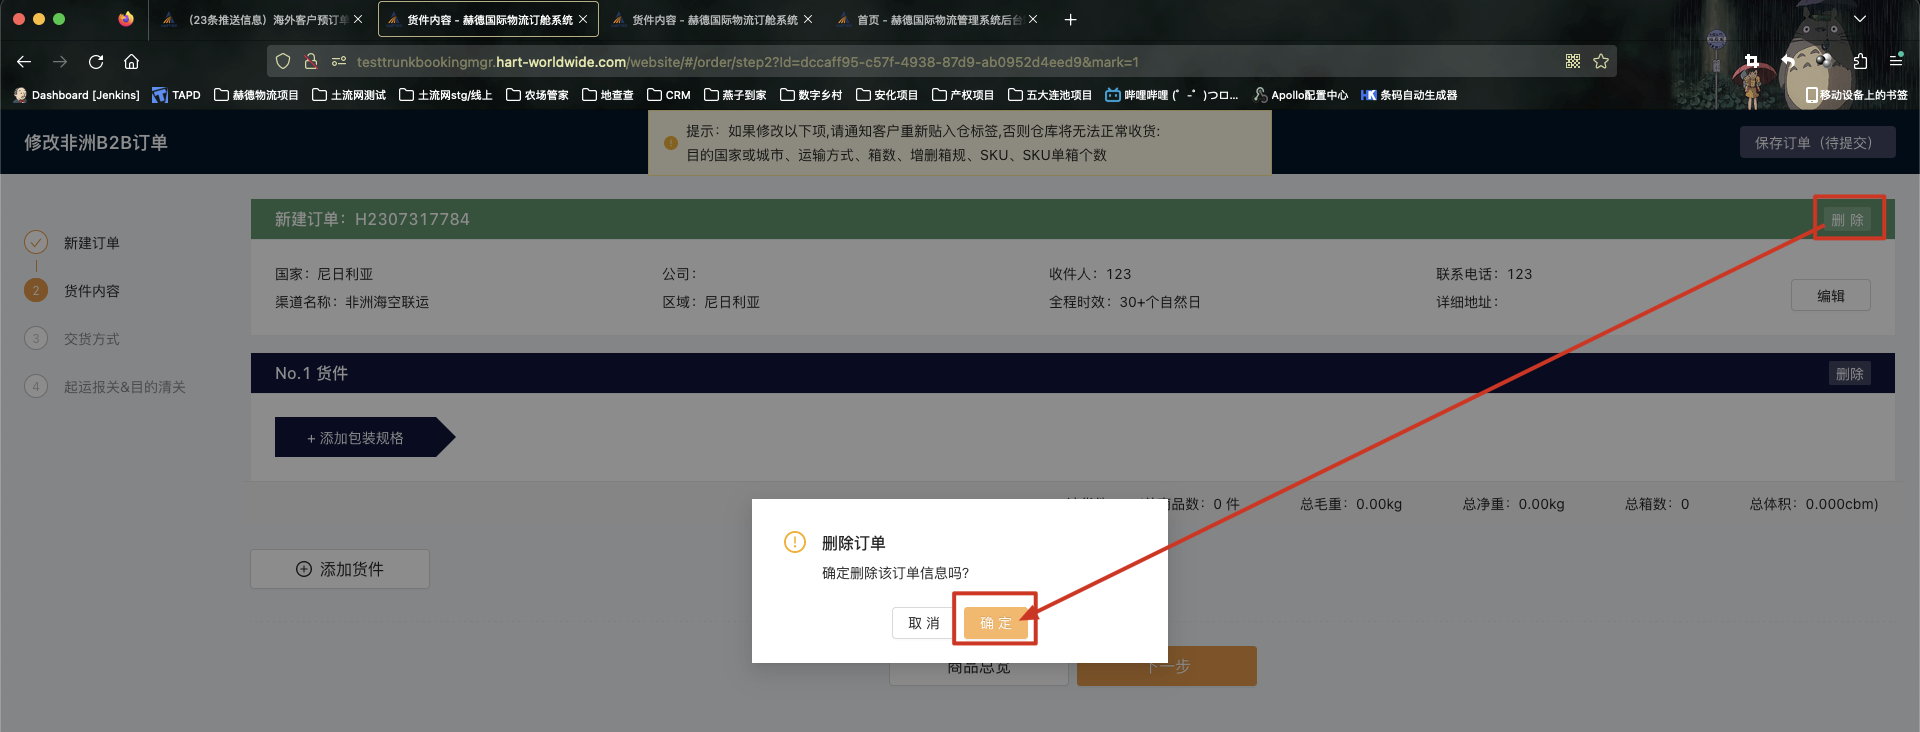Go back with the back arrow
This screenshot has width=1920, height=732.
(x=24, y=62)
